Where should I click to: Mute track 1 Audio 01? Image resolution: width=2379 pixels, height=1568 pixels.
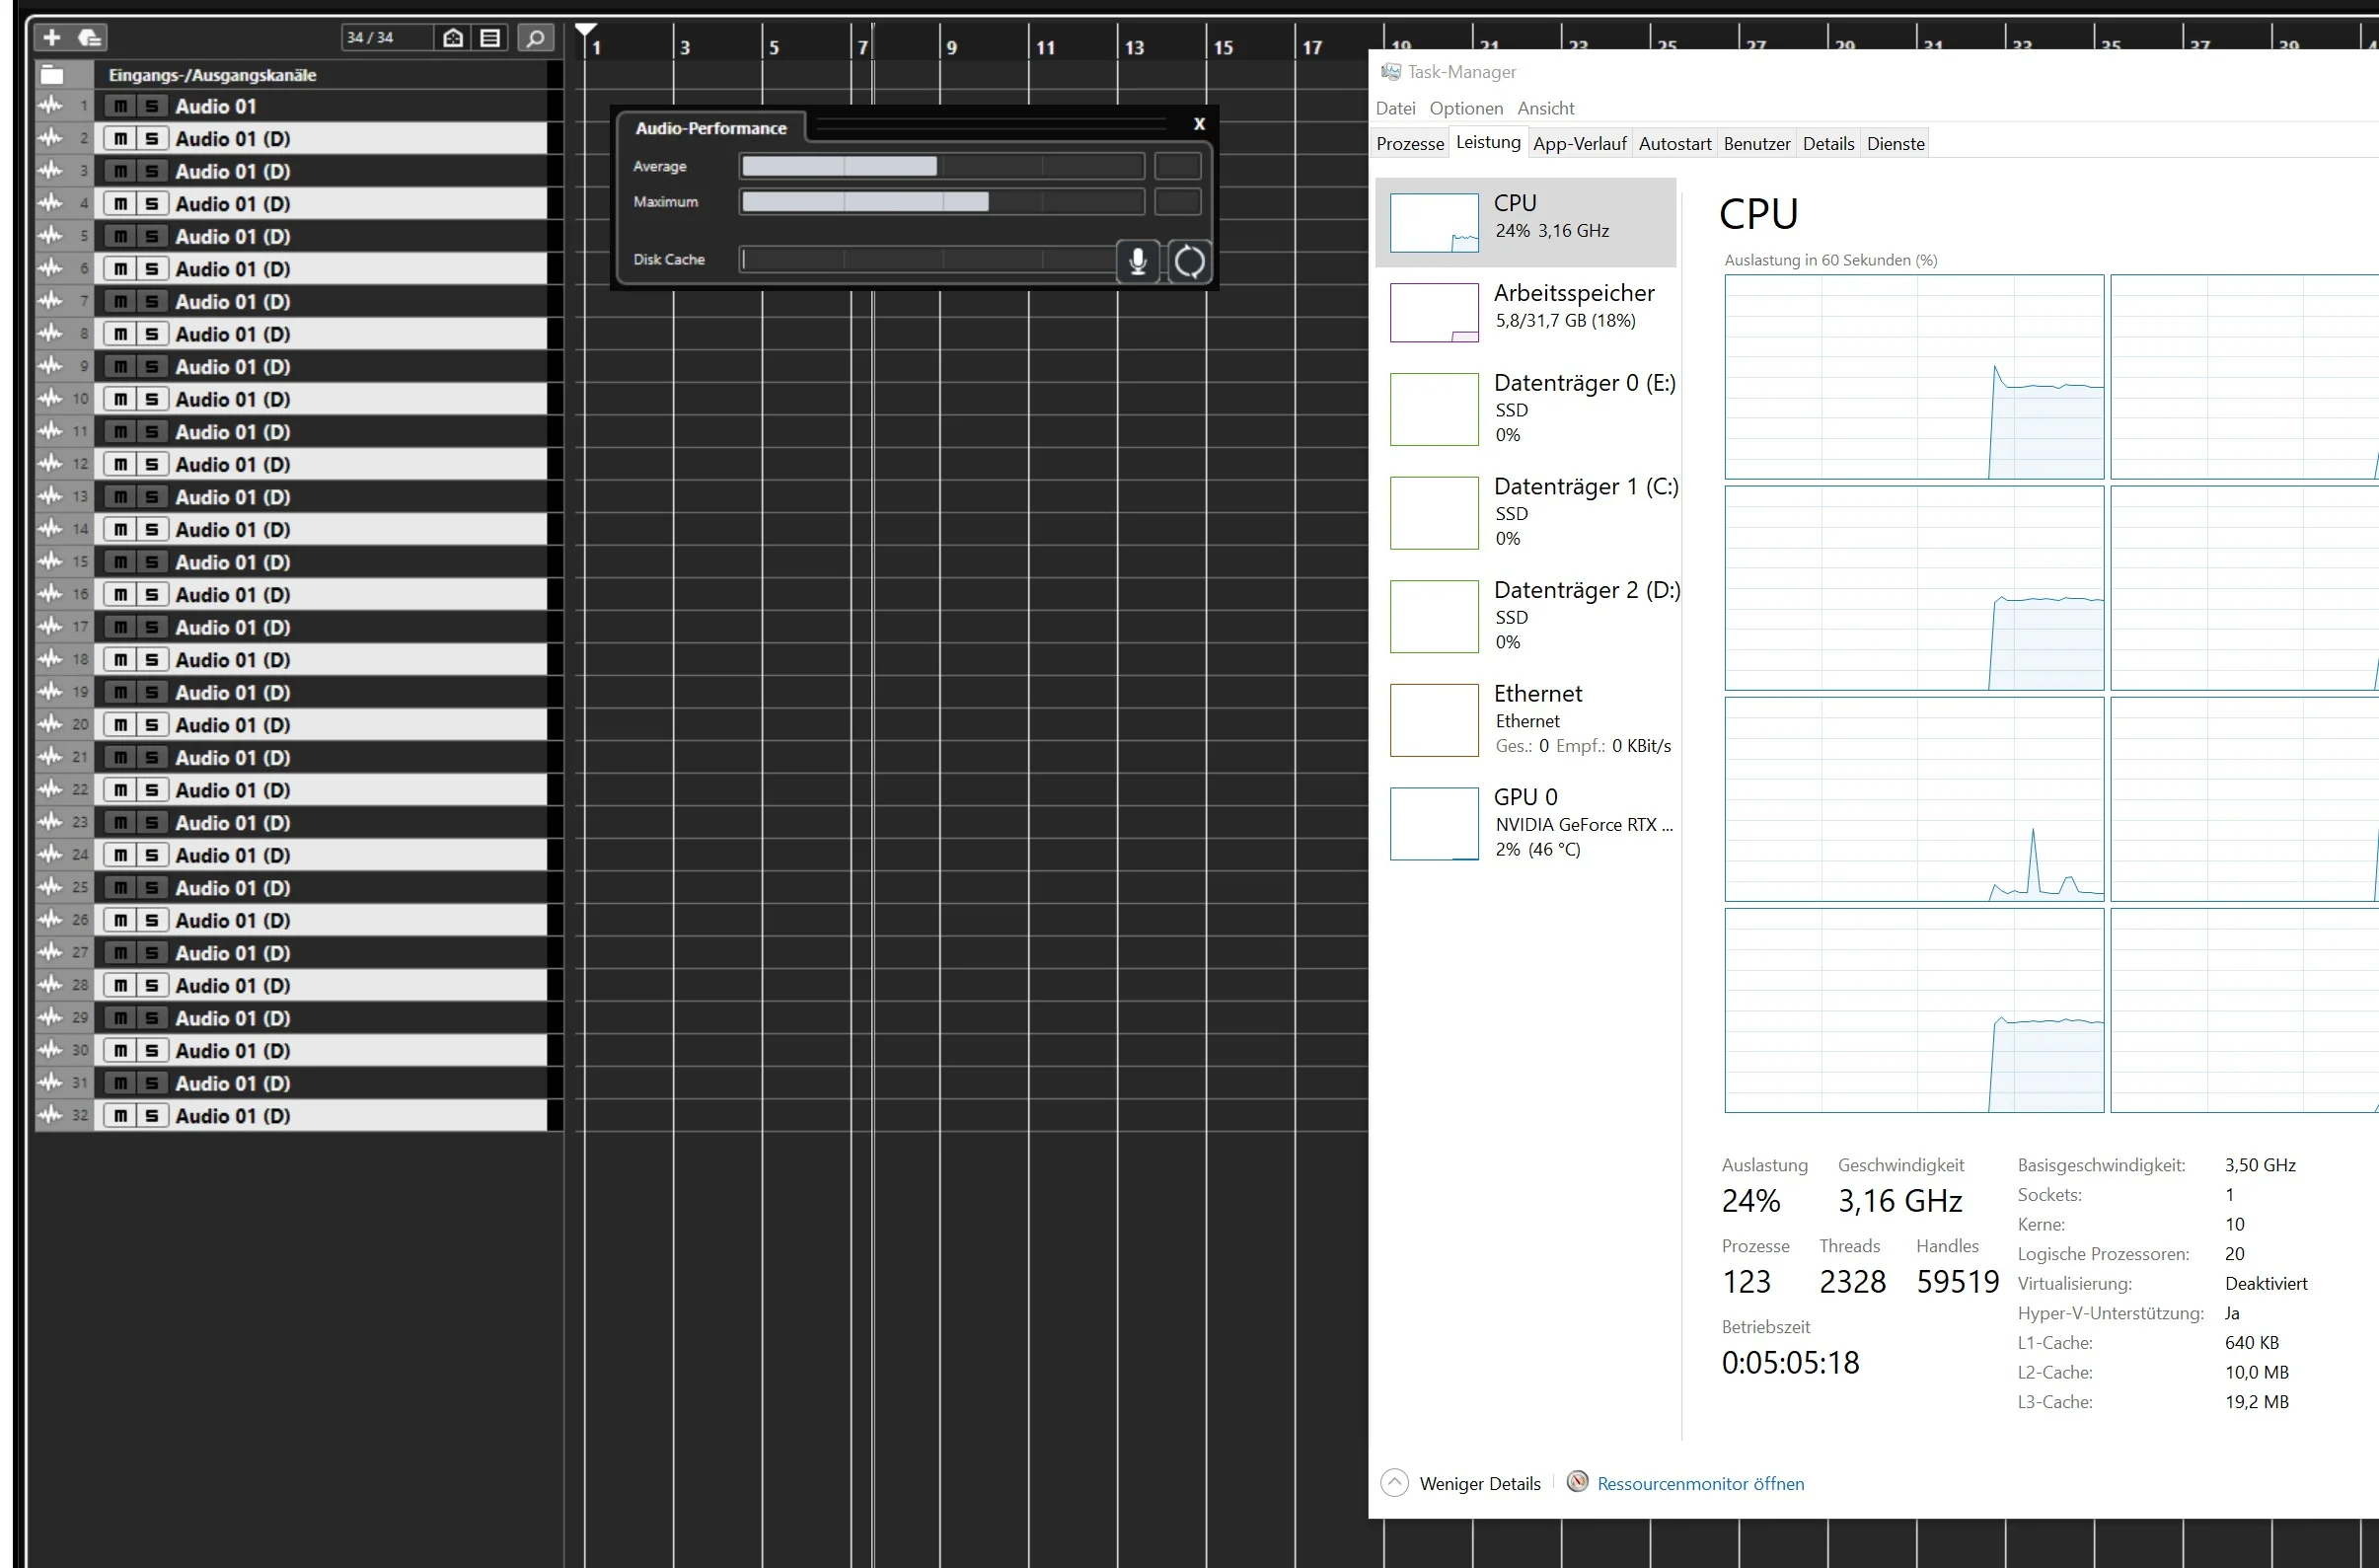coord(120,106)
